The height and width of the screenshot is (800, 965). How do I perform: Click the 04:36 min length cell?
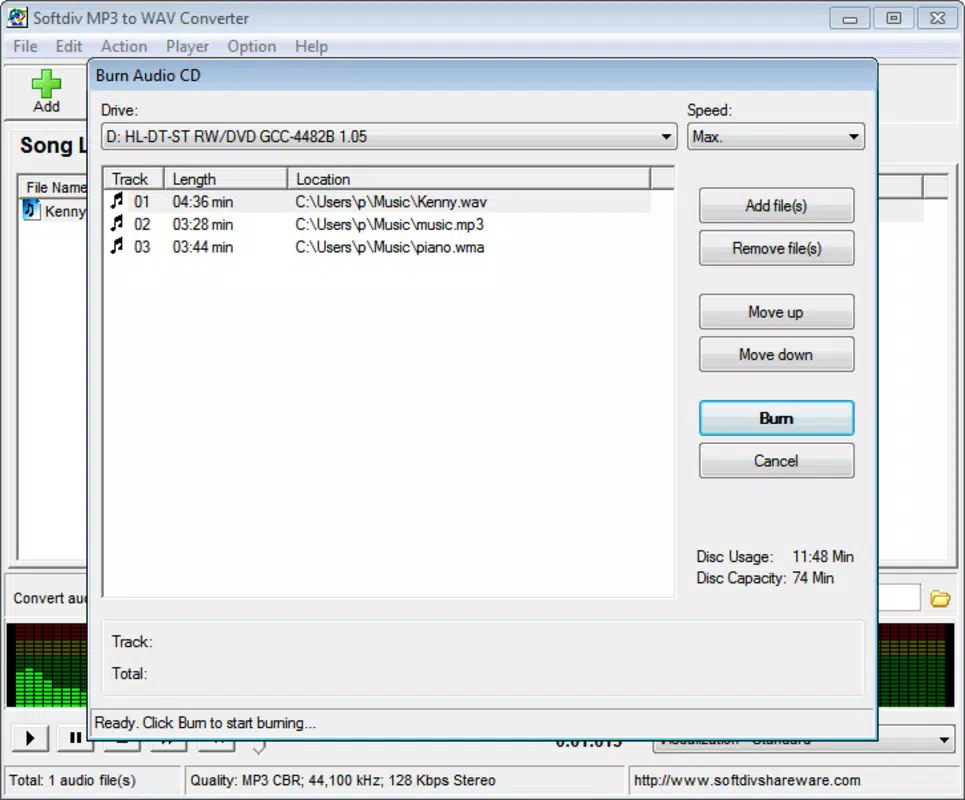[202, 202]
